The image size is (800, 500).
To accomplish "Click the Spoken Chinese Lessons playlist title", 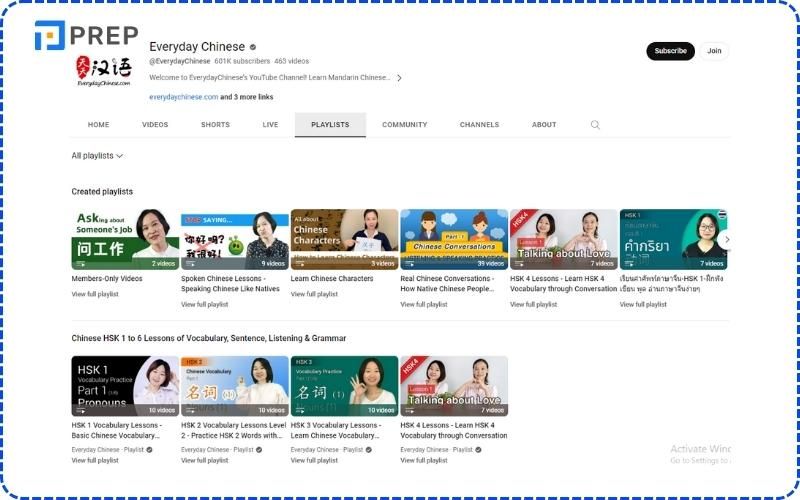I will [230, 284].
